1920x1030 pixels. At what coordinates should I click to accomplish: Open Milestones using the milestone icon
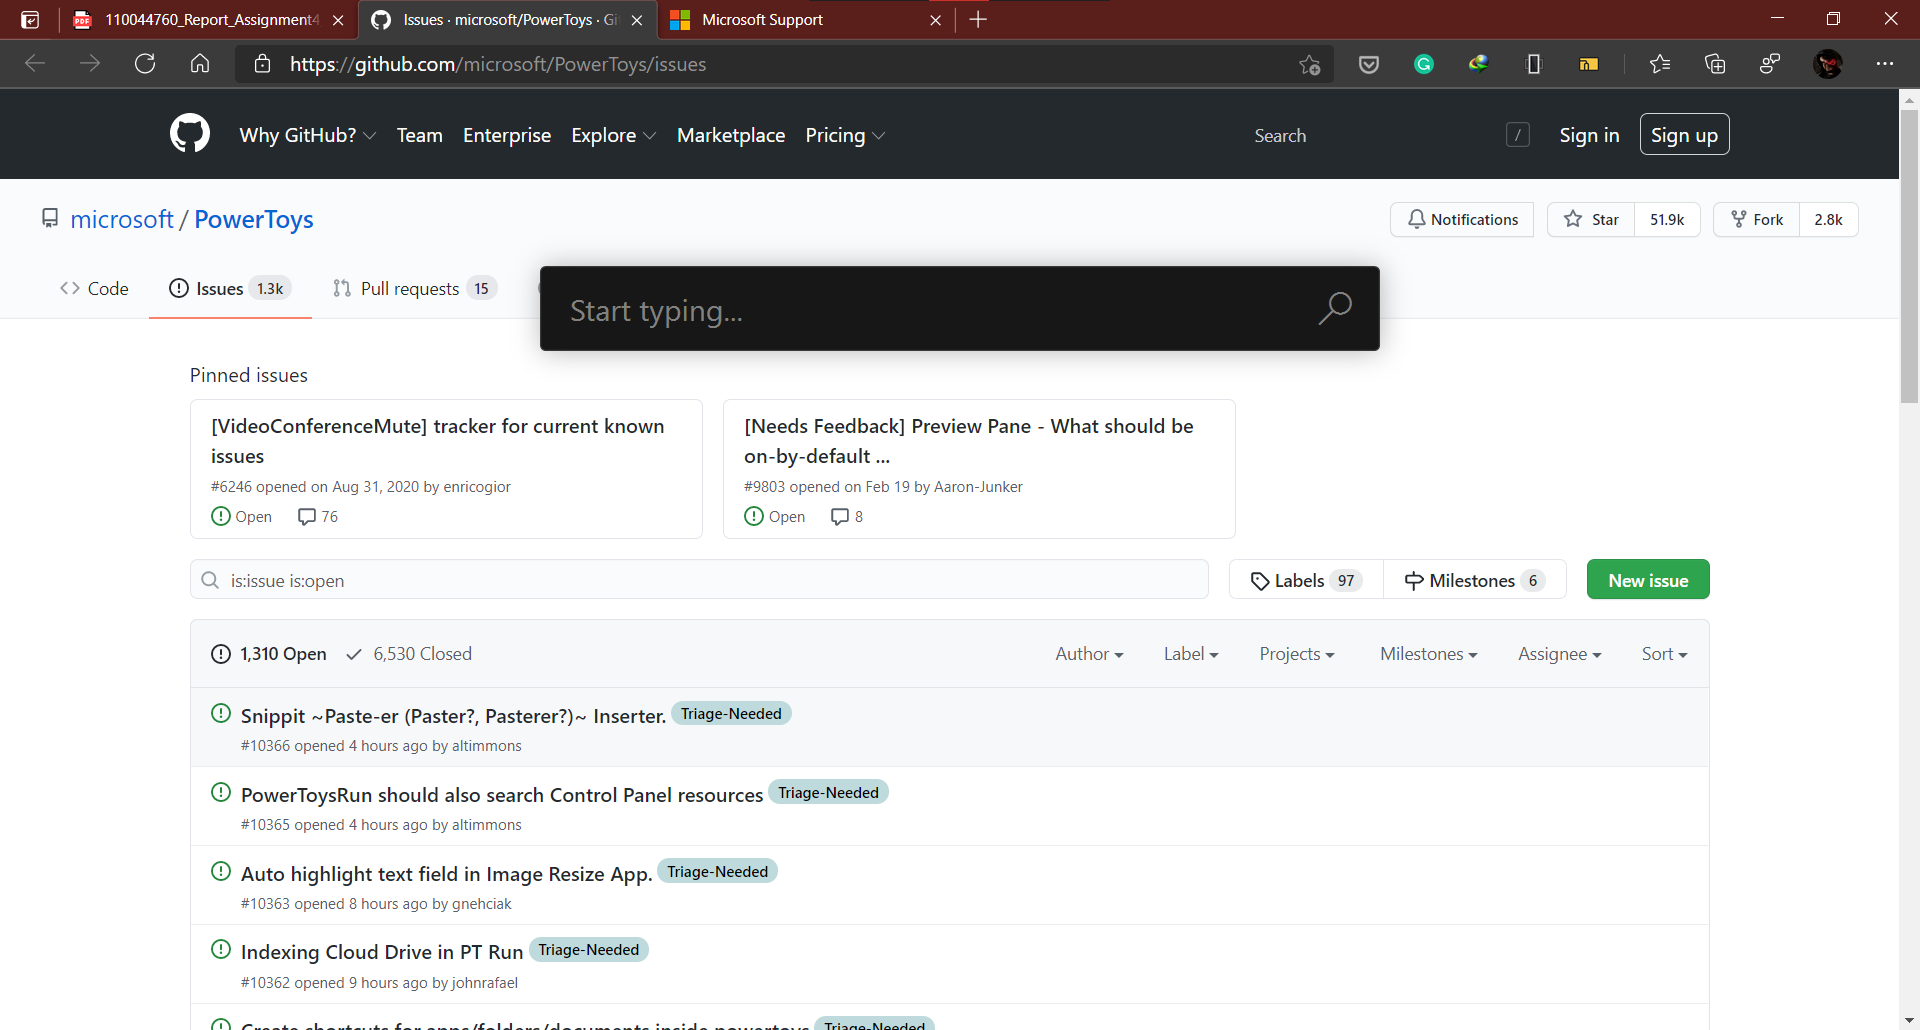1473,579
